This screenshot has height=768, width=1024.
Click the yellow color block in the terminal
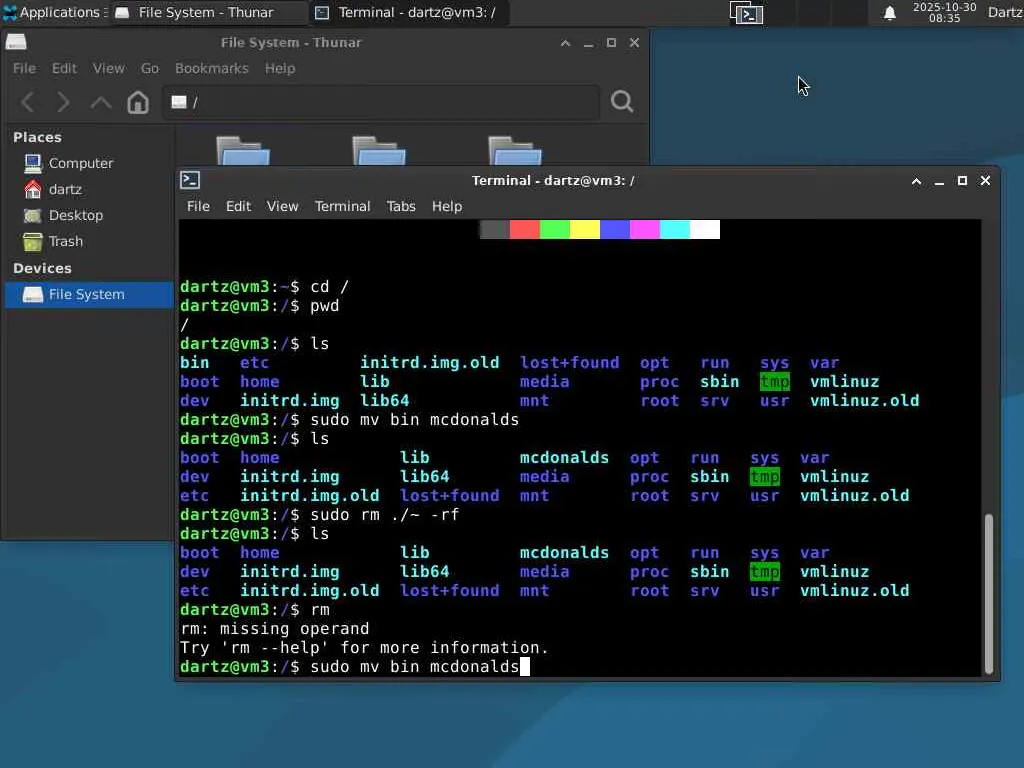click(584, 229)
